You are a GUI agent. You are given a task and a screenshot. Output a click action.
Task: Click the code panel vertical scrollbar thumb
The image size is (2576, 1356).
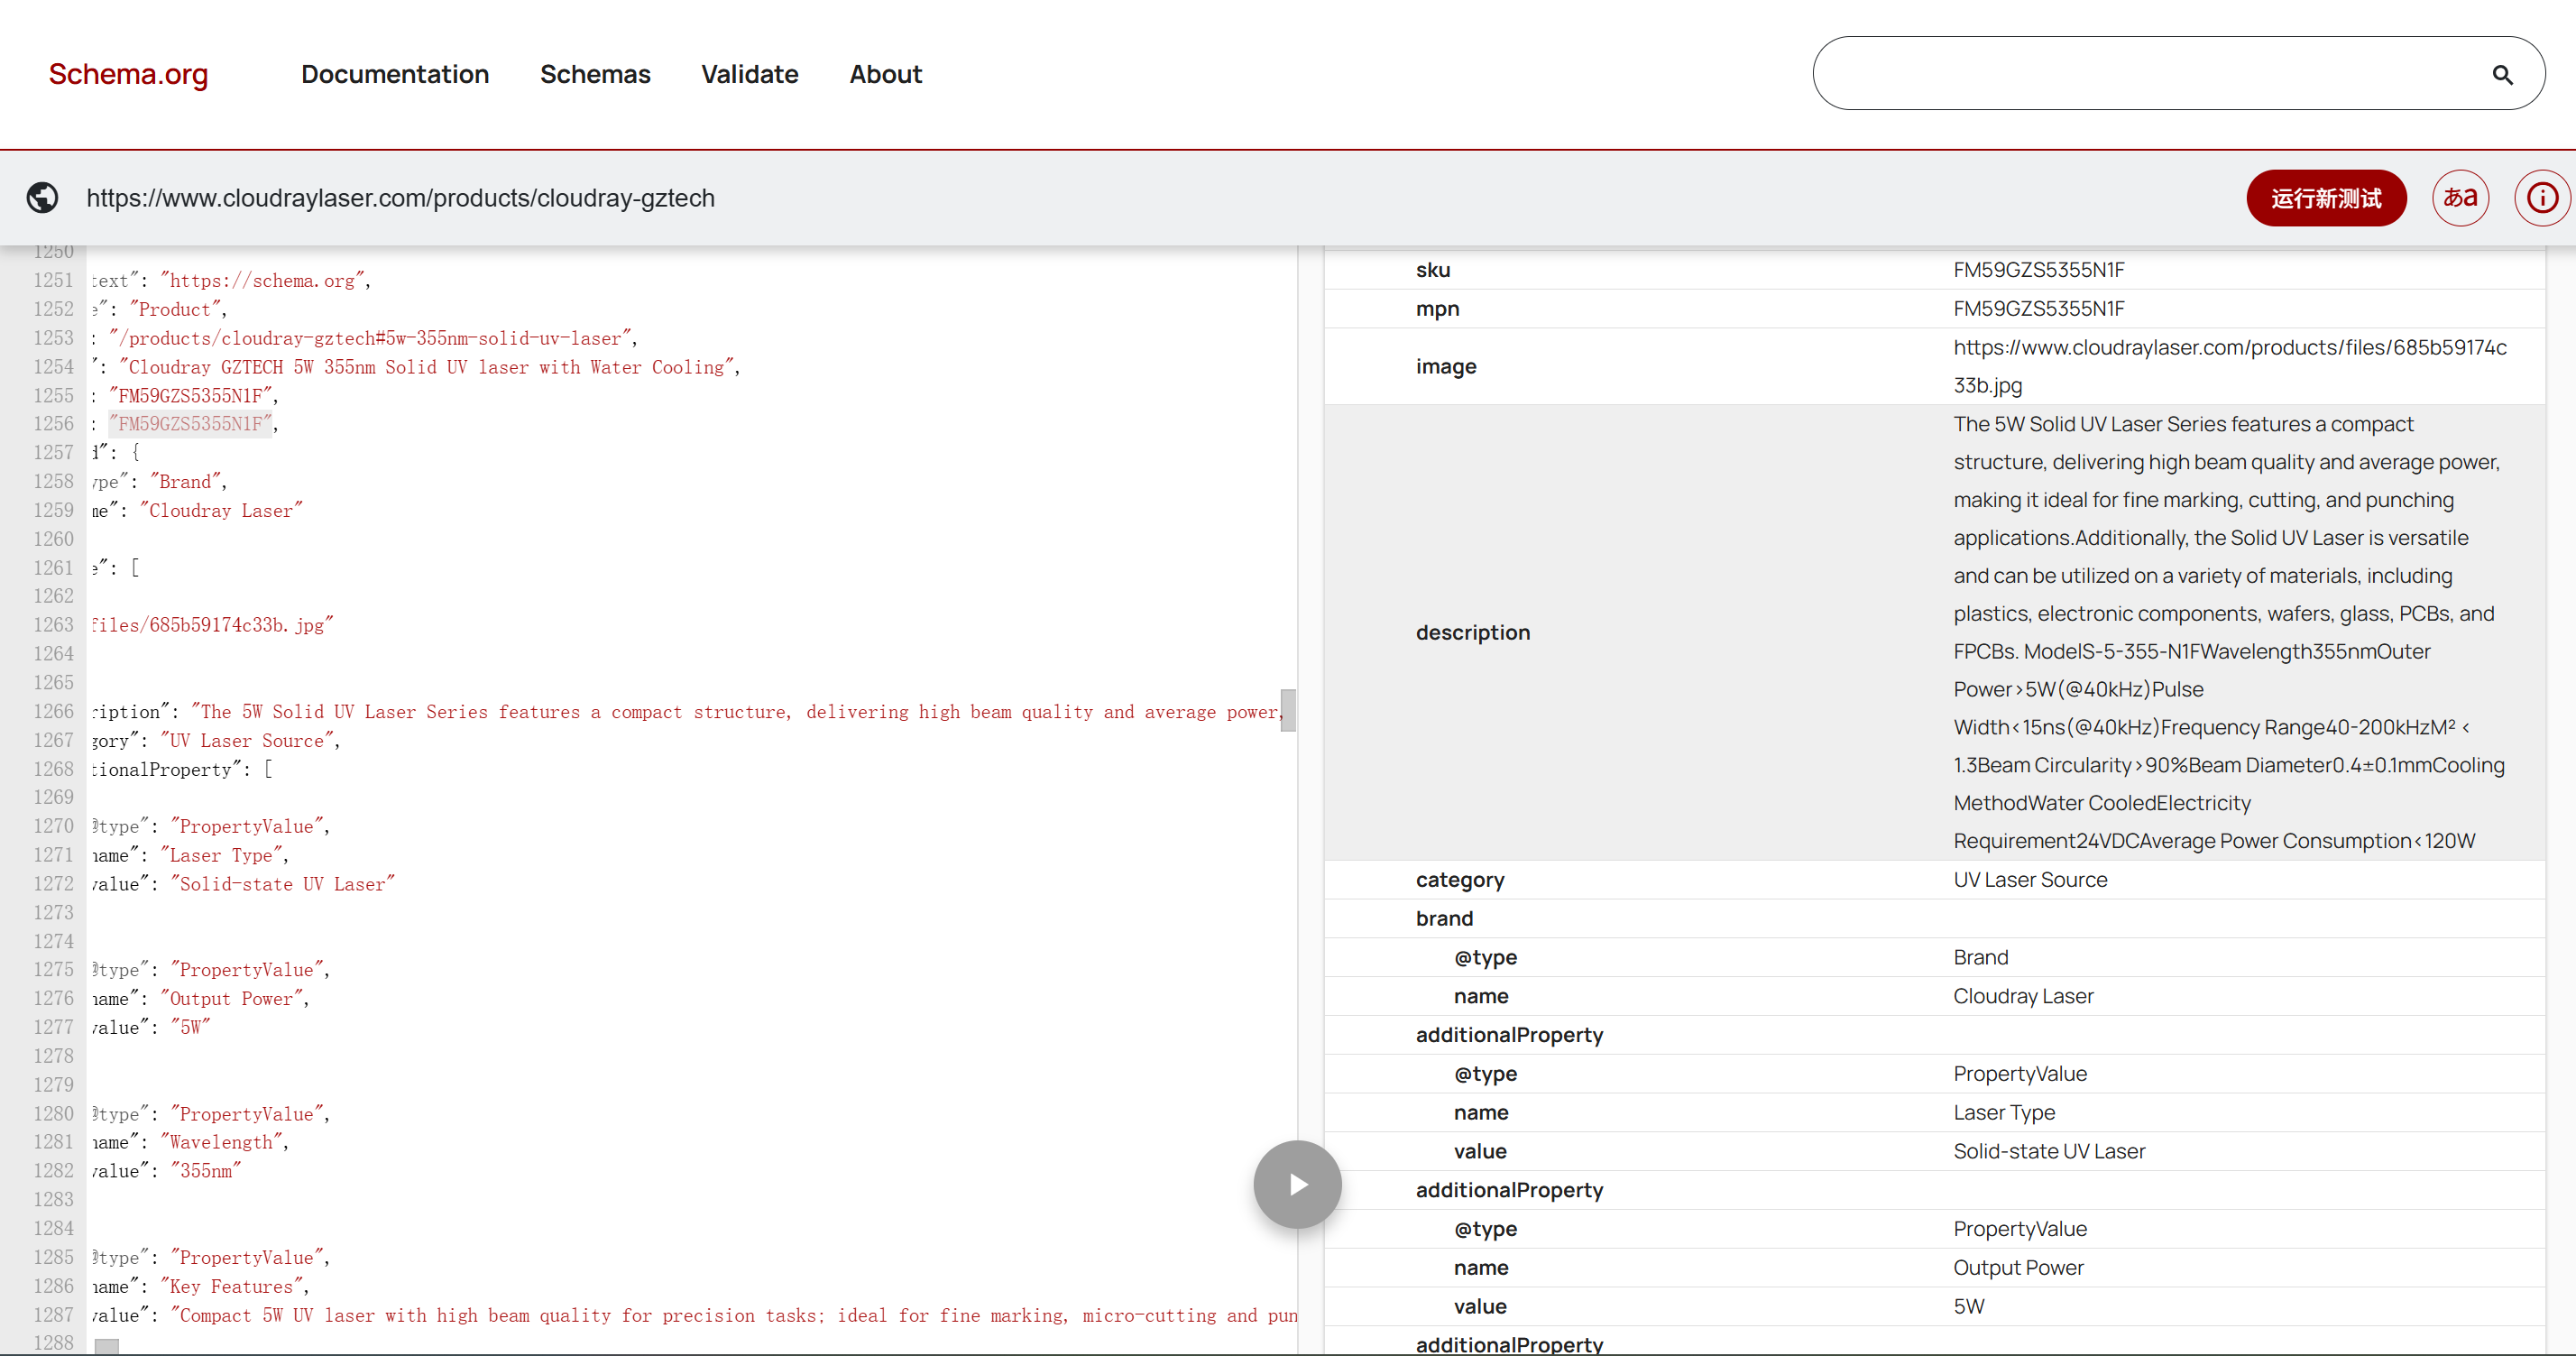pyautogui.click(x=1288, y=710)
